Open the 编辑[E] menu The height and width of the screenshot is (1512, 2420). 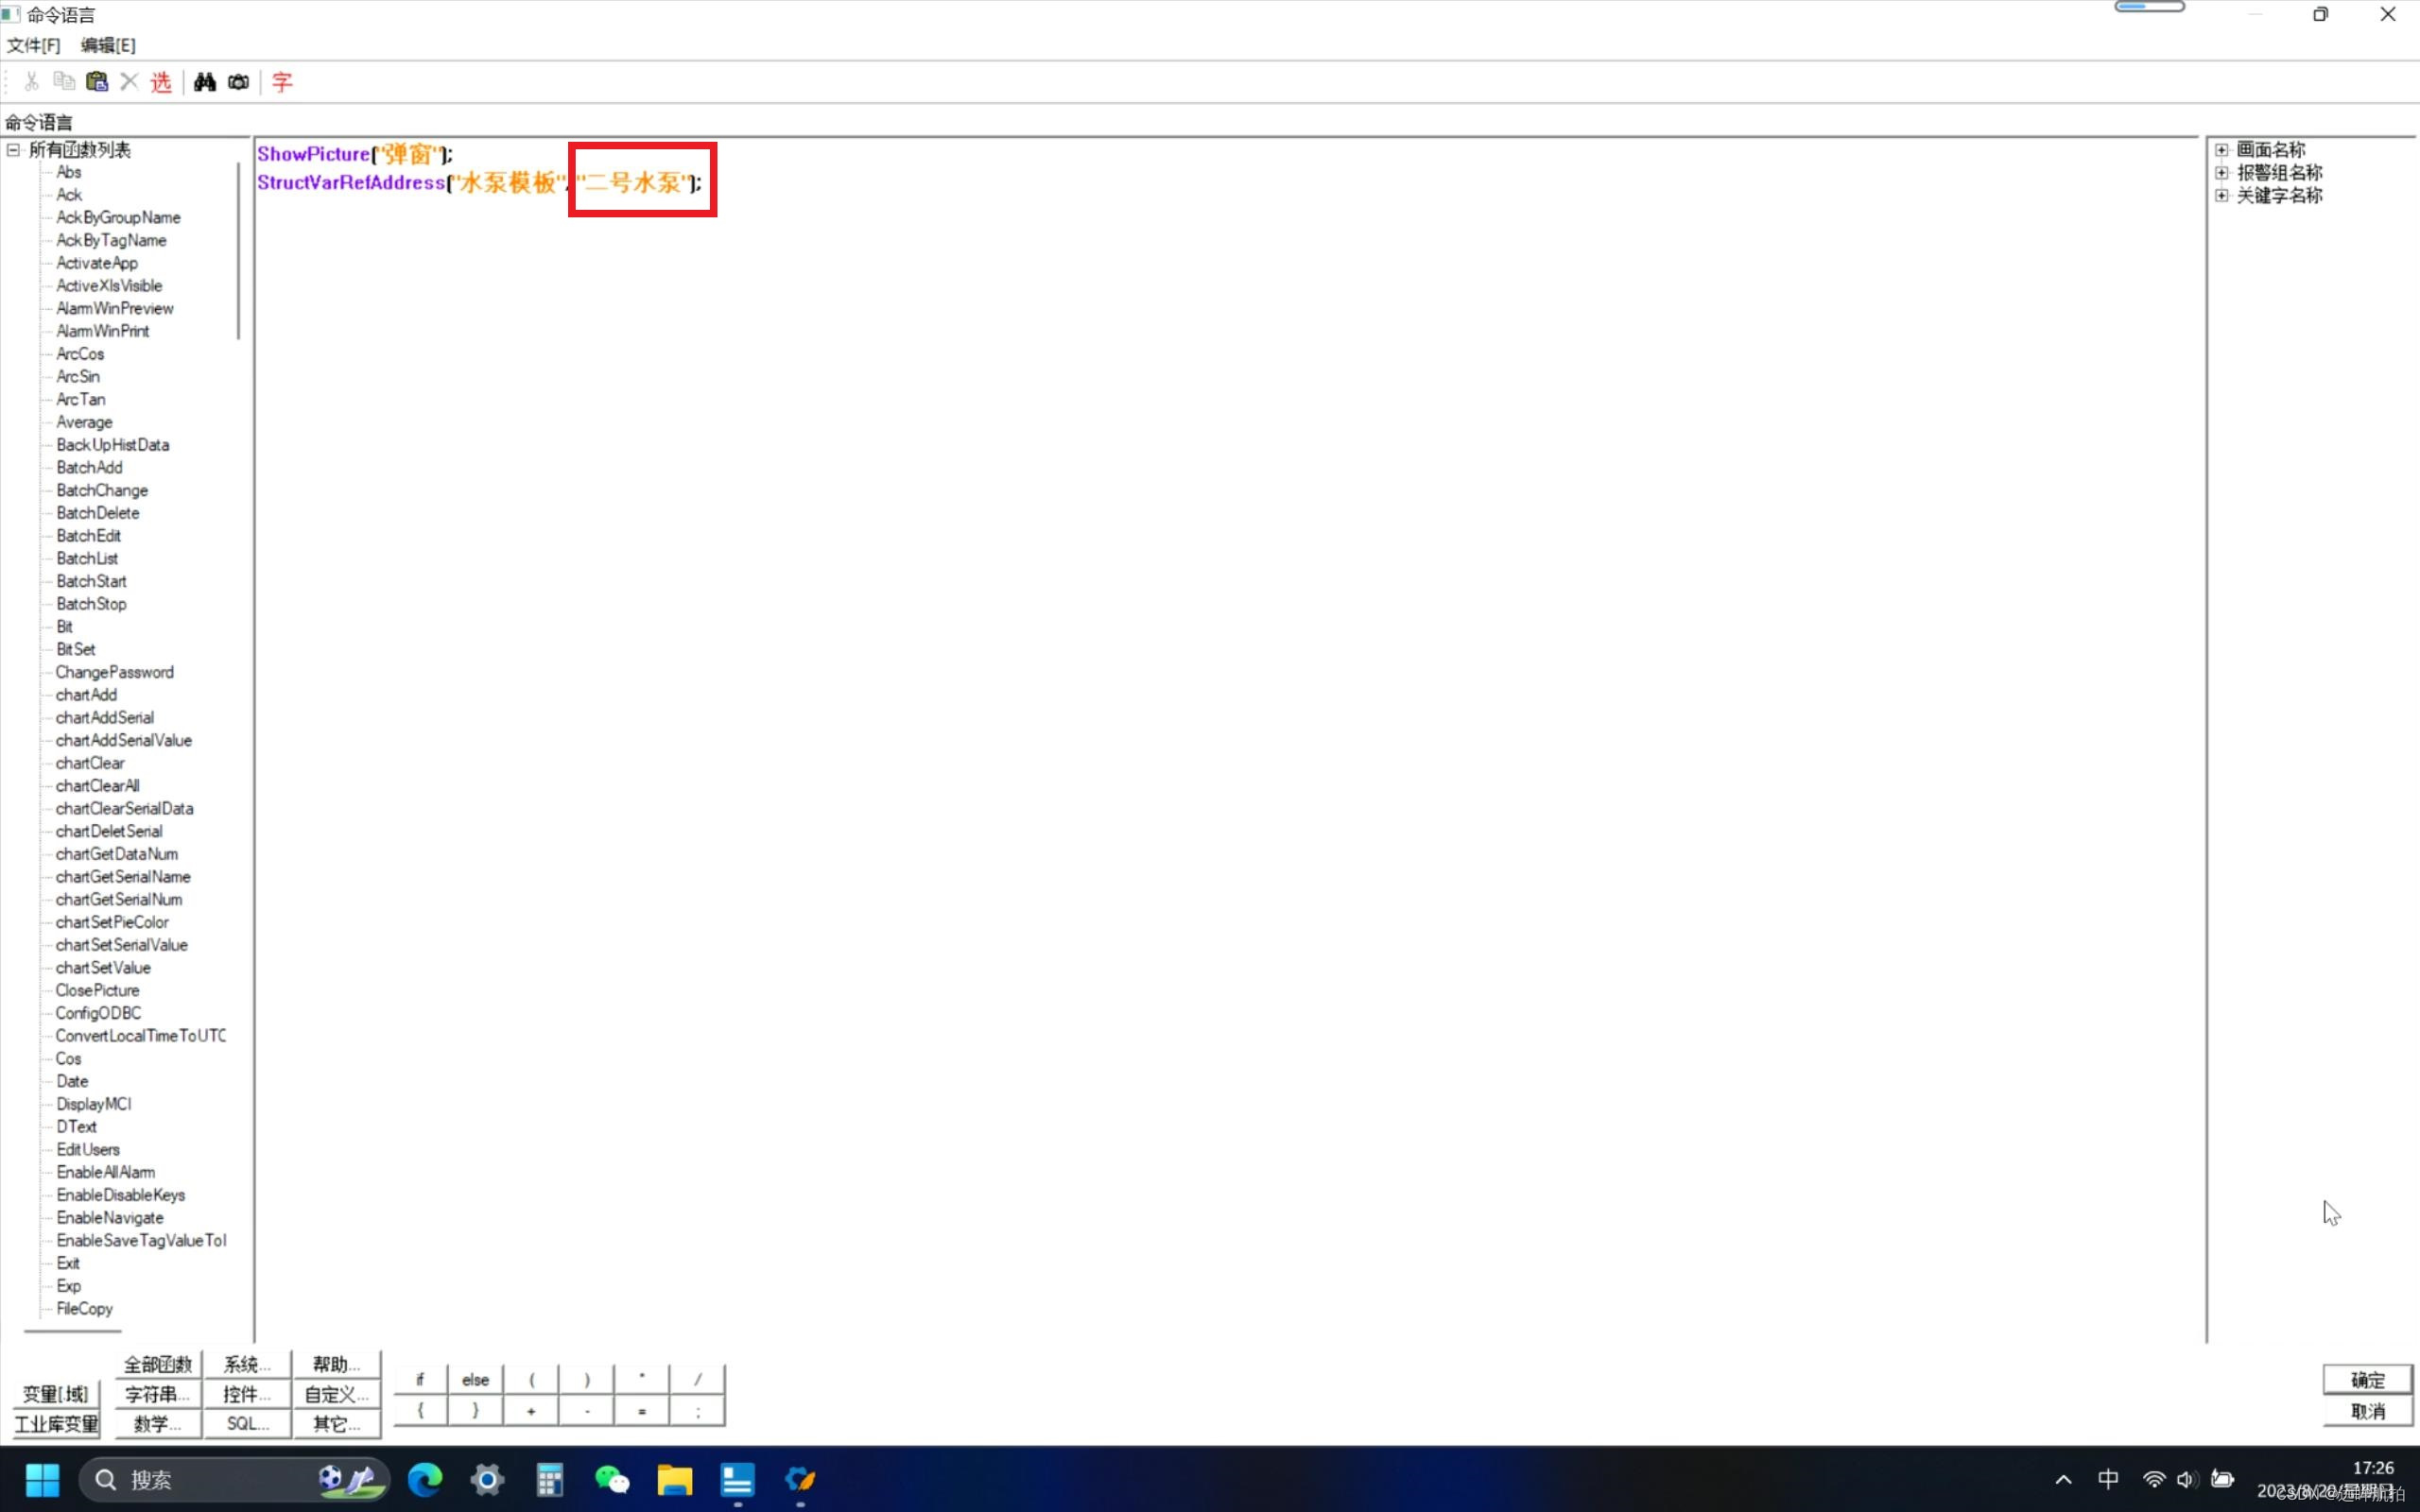tap(108, 45)
